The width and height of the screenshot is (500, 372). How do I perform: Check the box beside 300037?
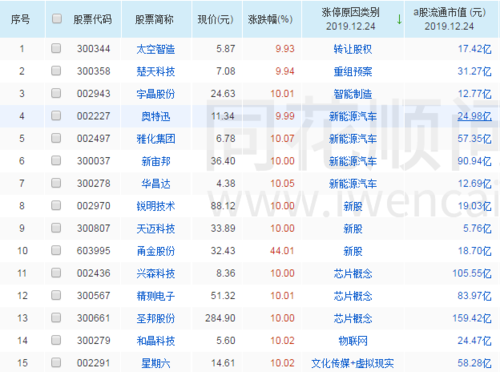(x=56, y=161)
